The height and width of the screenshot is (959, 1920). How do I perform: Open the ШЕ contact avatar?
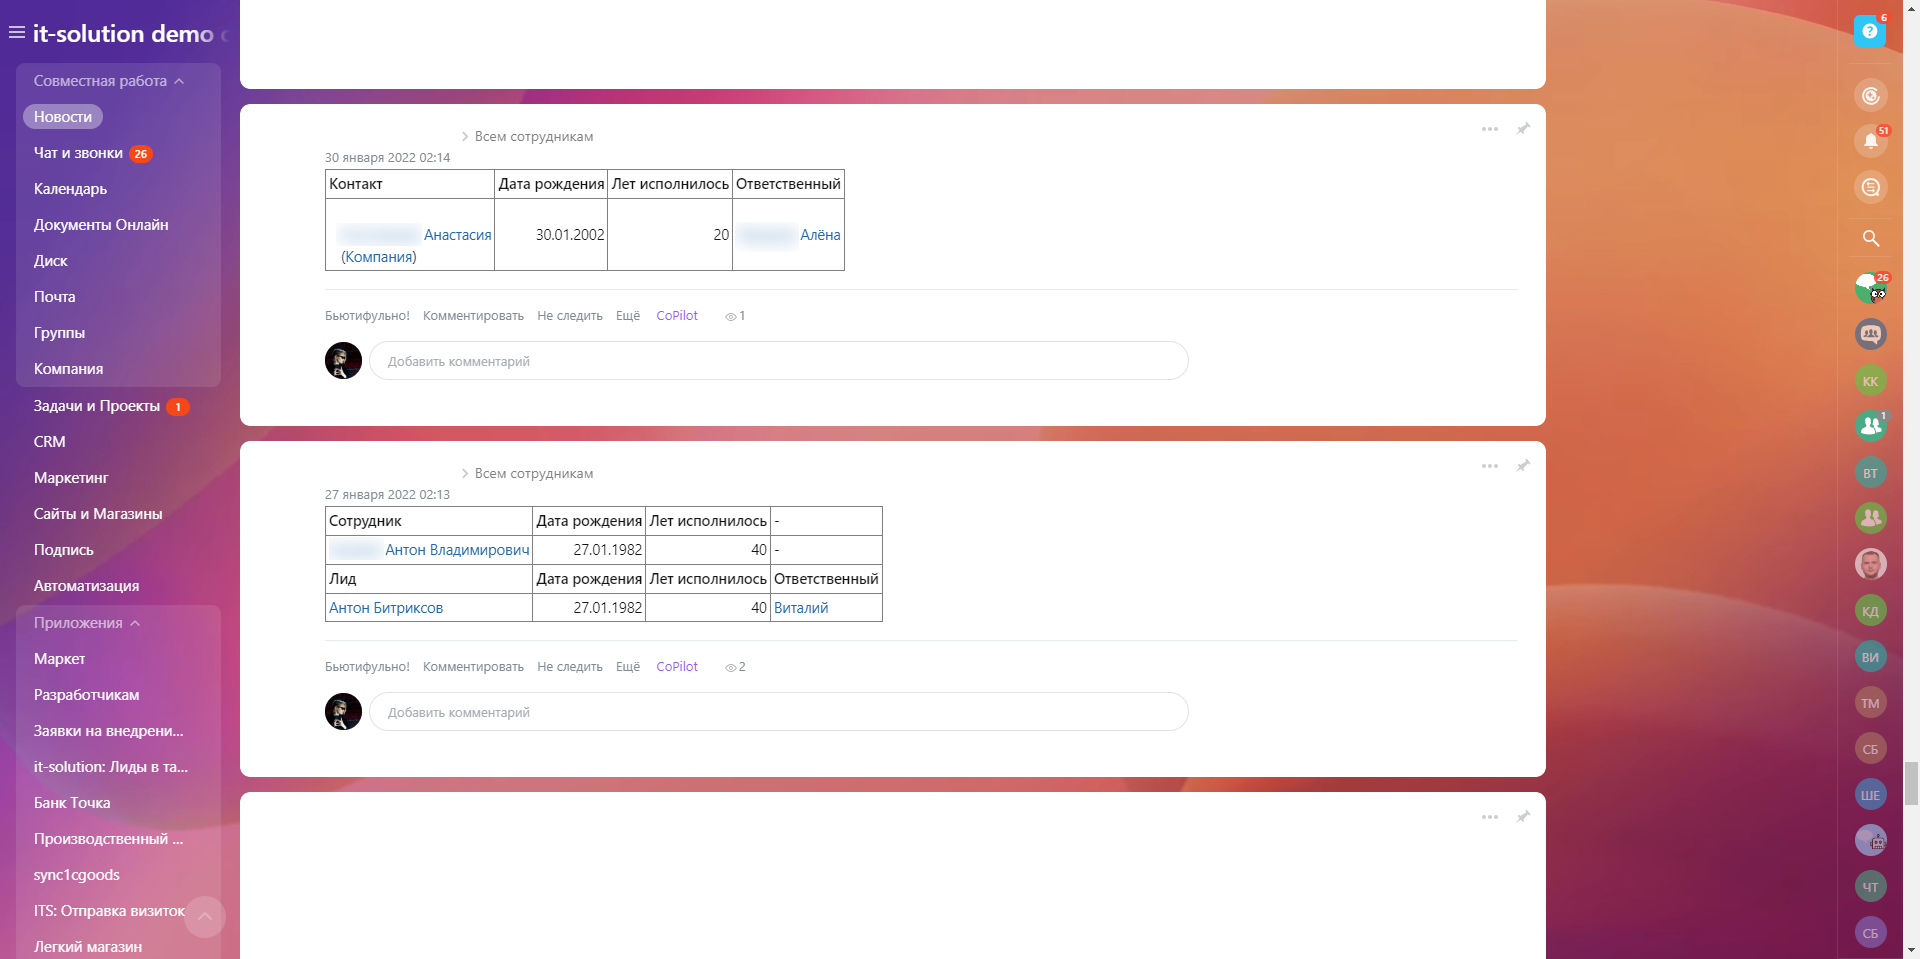tap(1871, 795)
